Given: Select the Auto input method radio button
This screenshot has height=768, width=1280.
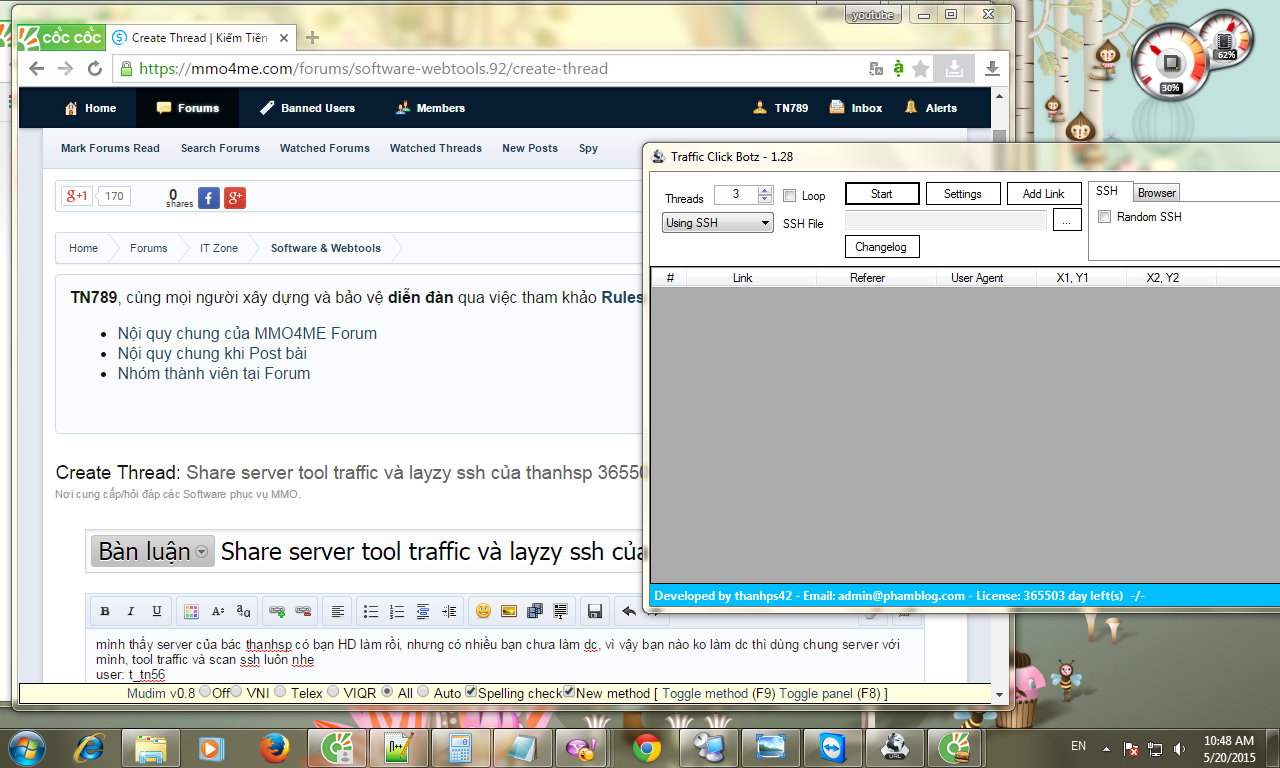Looking at the screenshot, I should click(423, 692).
